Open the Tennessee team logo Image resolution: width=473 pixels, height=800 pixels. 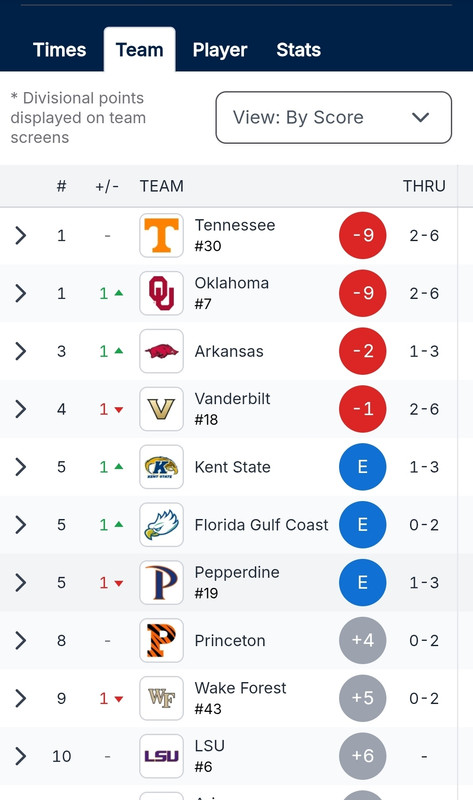(x=161, y=235)
